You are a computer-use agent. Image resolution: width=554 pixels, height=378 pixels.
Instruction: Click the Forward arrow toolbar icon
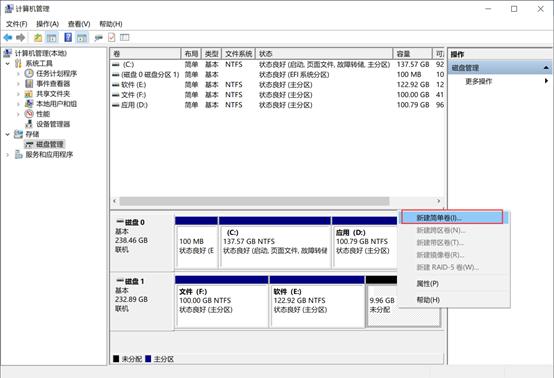pos(21,37)
